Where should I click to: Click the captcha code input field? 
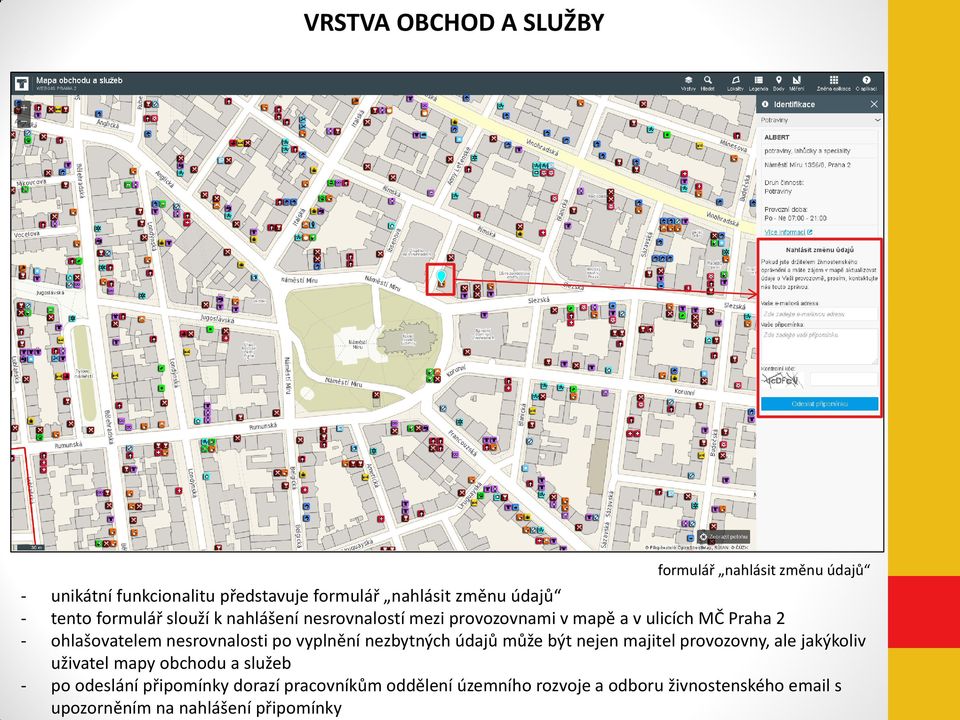(844, 380)
